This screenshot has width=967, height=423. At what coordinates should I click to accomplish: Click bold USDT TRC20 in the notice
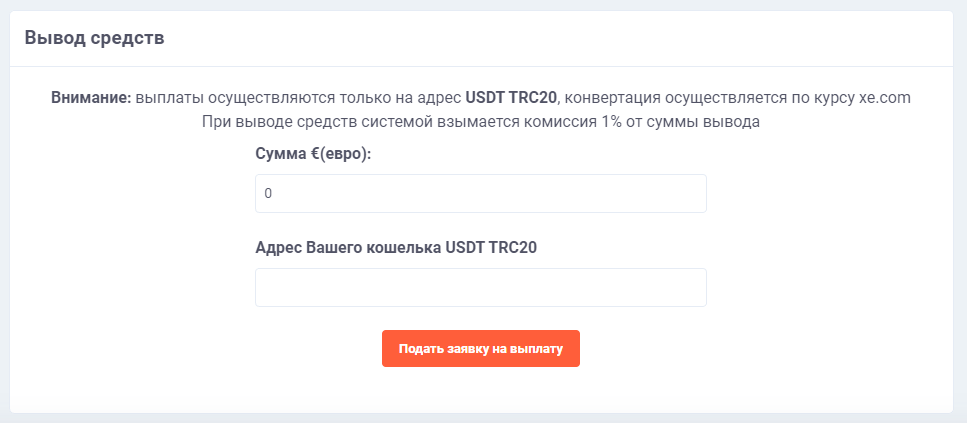pos(511,99)
